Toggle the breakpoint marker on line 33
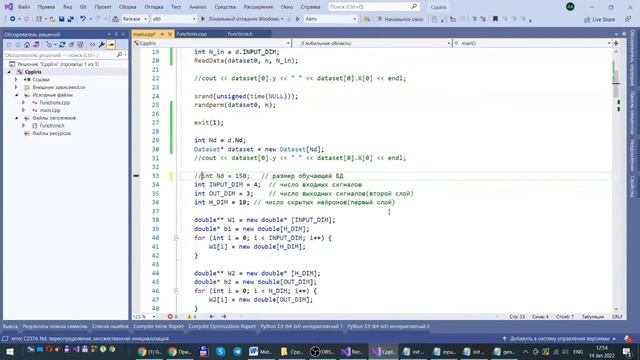The width and height of the screenshot is (640, 360). tap(136, 176)
